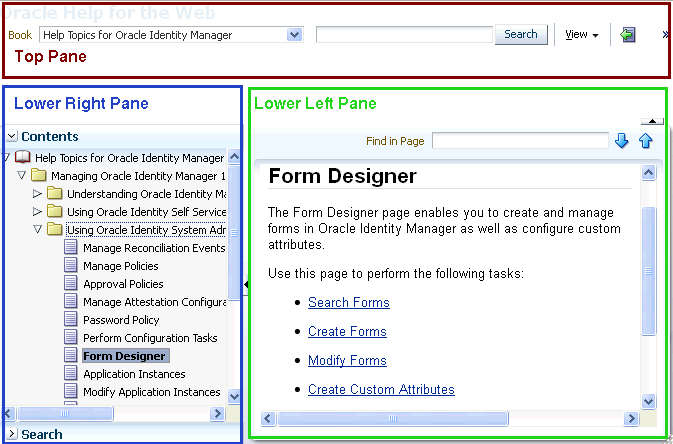Click the Find in Page field

[520, 141]
